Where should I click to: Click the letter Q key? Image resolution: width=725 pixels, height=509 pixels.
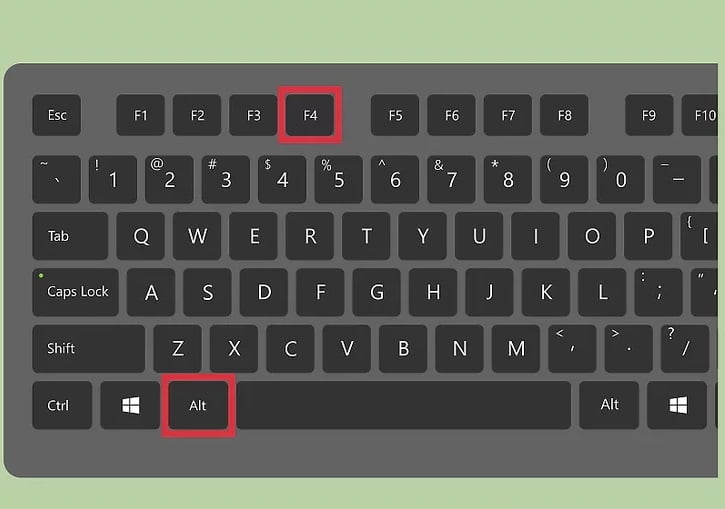pos(141,236)
